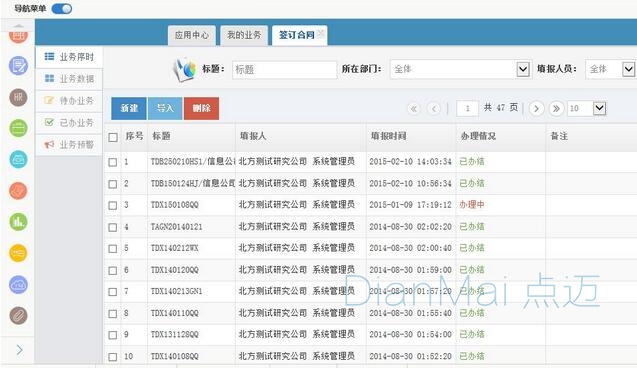Open the 待办业务 menu item
This screenshot has height=368, width=637.
[69, 100]
